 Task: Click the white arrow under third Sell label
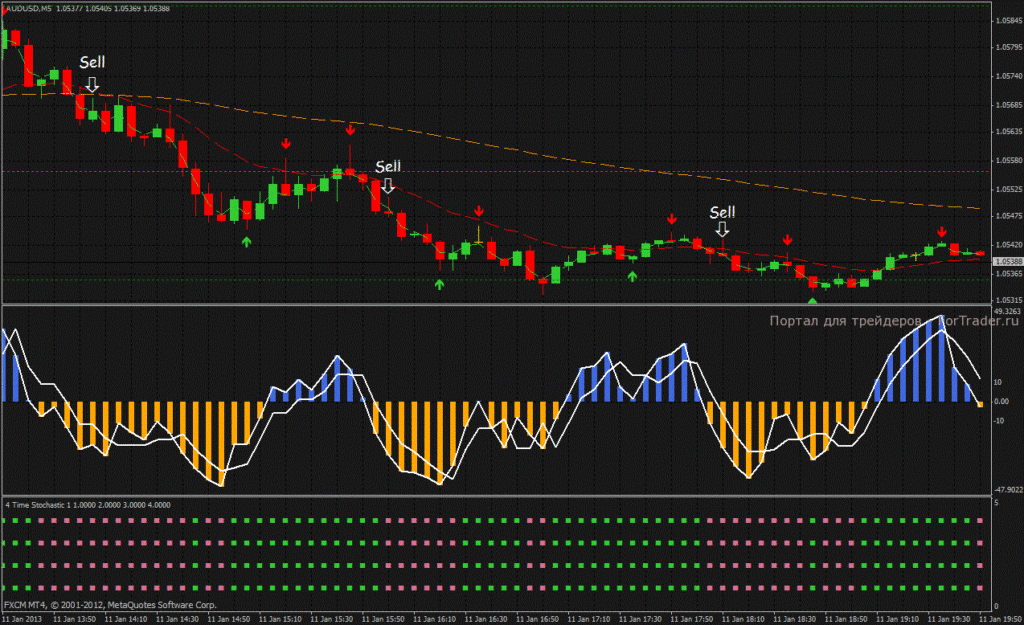(722, 229)
